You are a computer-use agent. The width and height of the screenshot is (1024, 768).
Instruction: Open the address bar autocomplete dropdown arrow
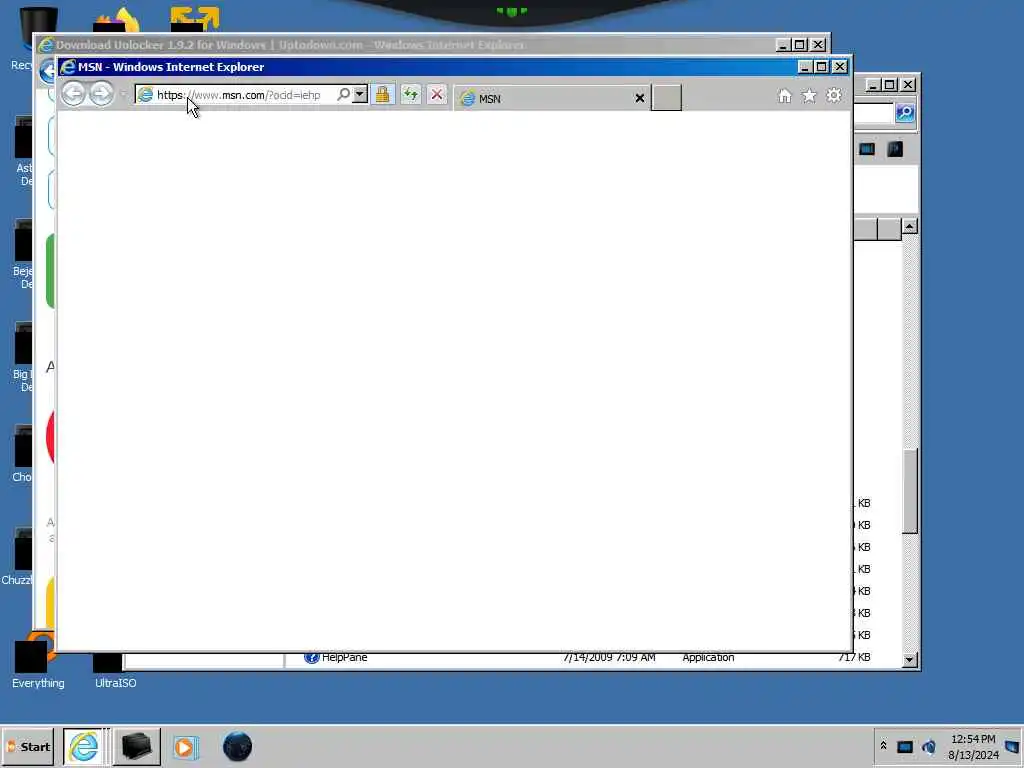(x=360, y=95)
